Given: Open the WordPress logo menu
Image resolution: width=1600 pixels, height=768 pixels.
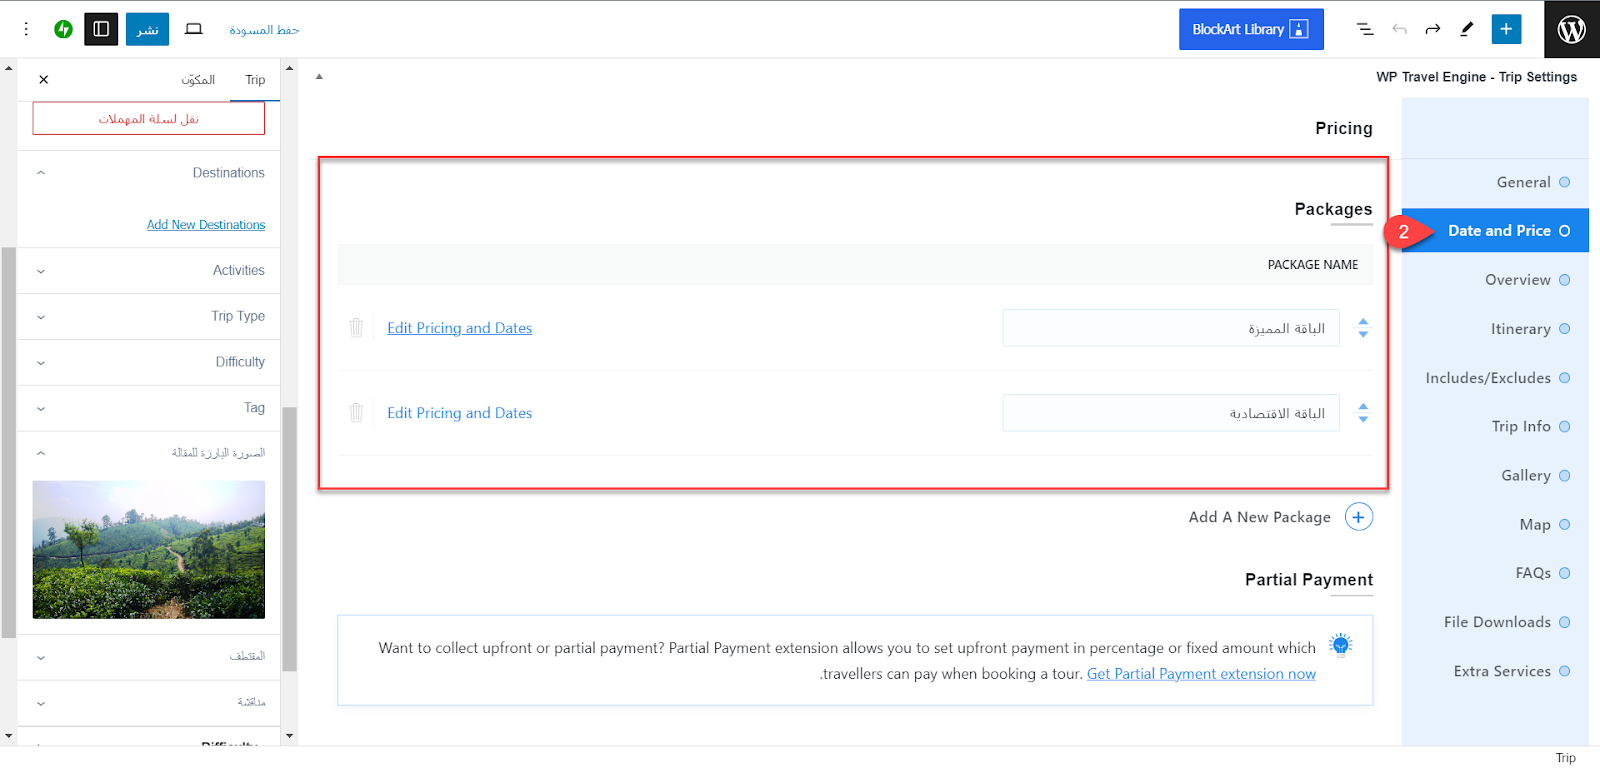Looking at the screenshot, I should pos(1571,29).
